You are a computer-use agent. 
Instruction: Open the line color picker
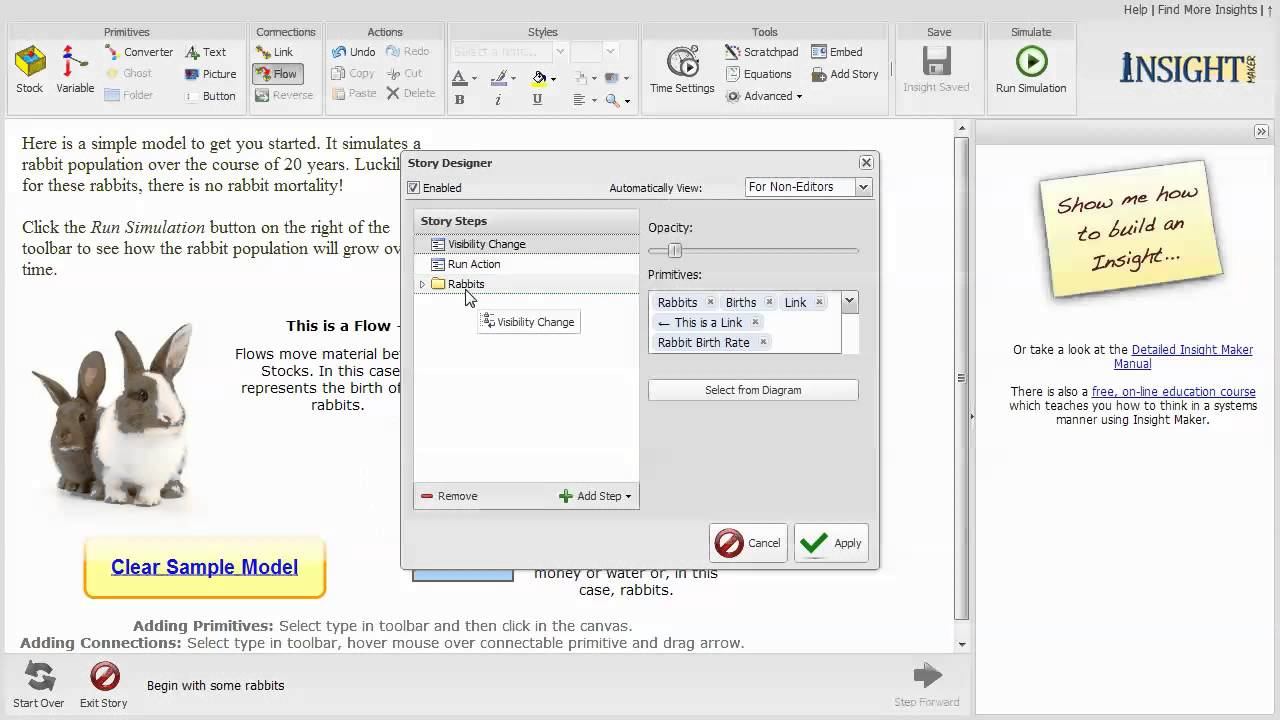[x=503, y=78]
